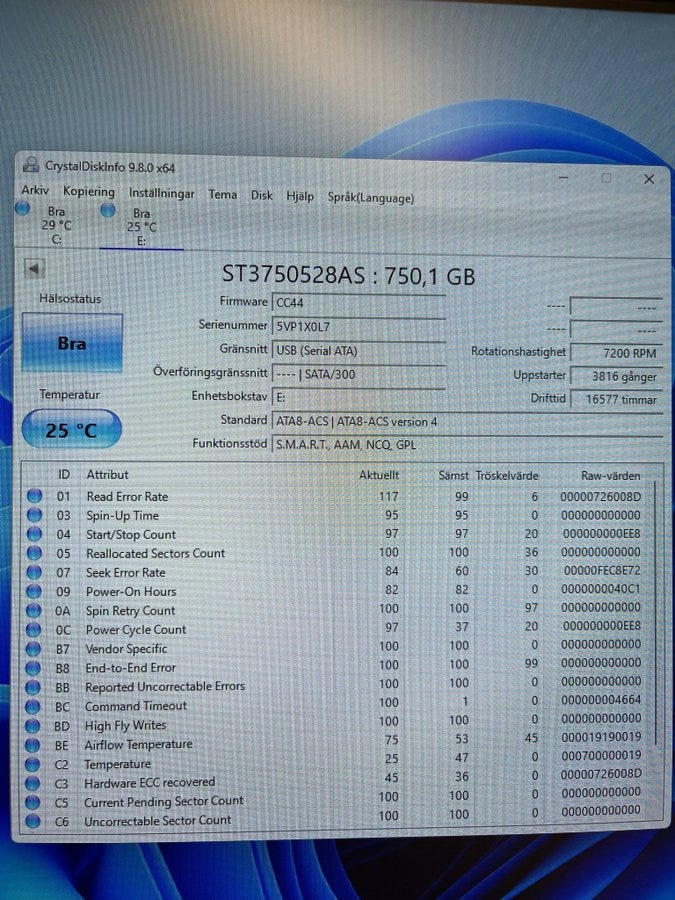675x900 pixels.
Task: Select the E: drive tab at 25 °C
Action: (141, 227)
